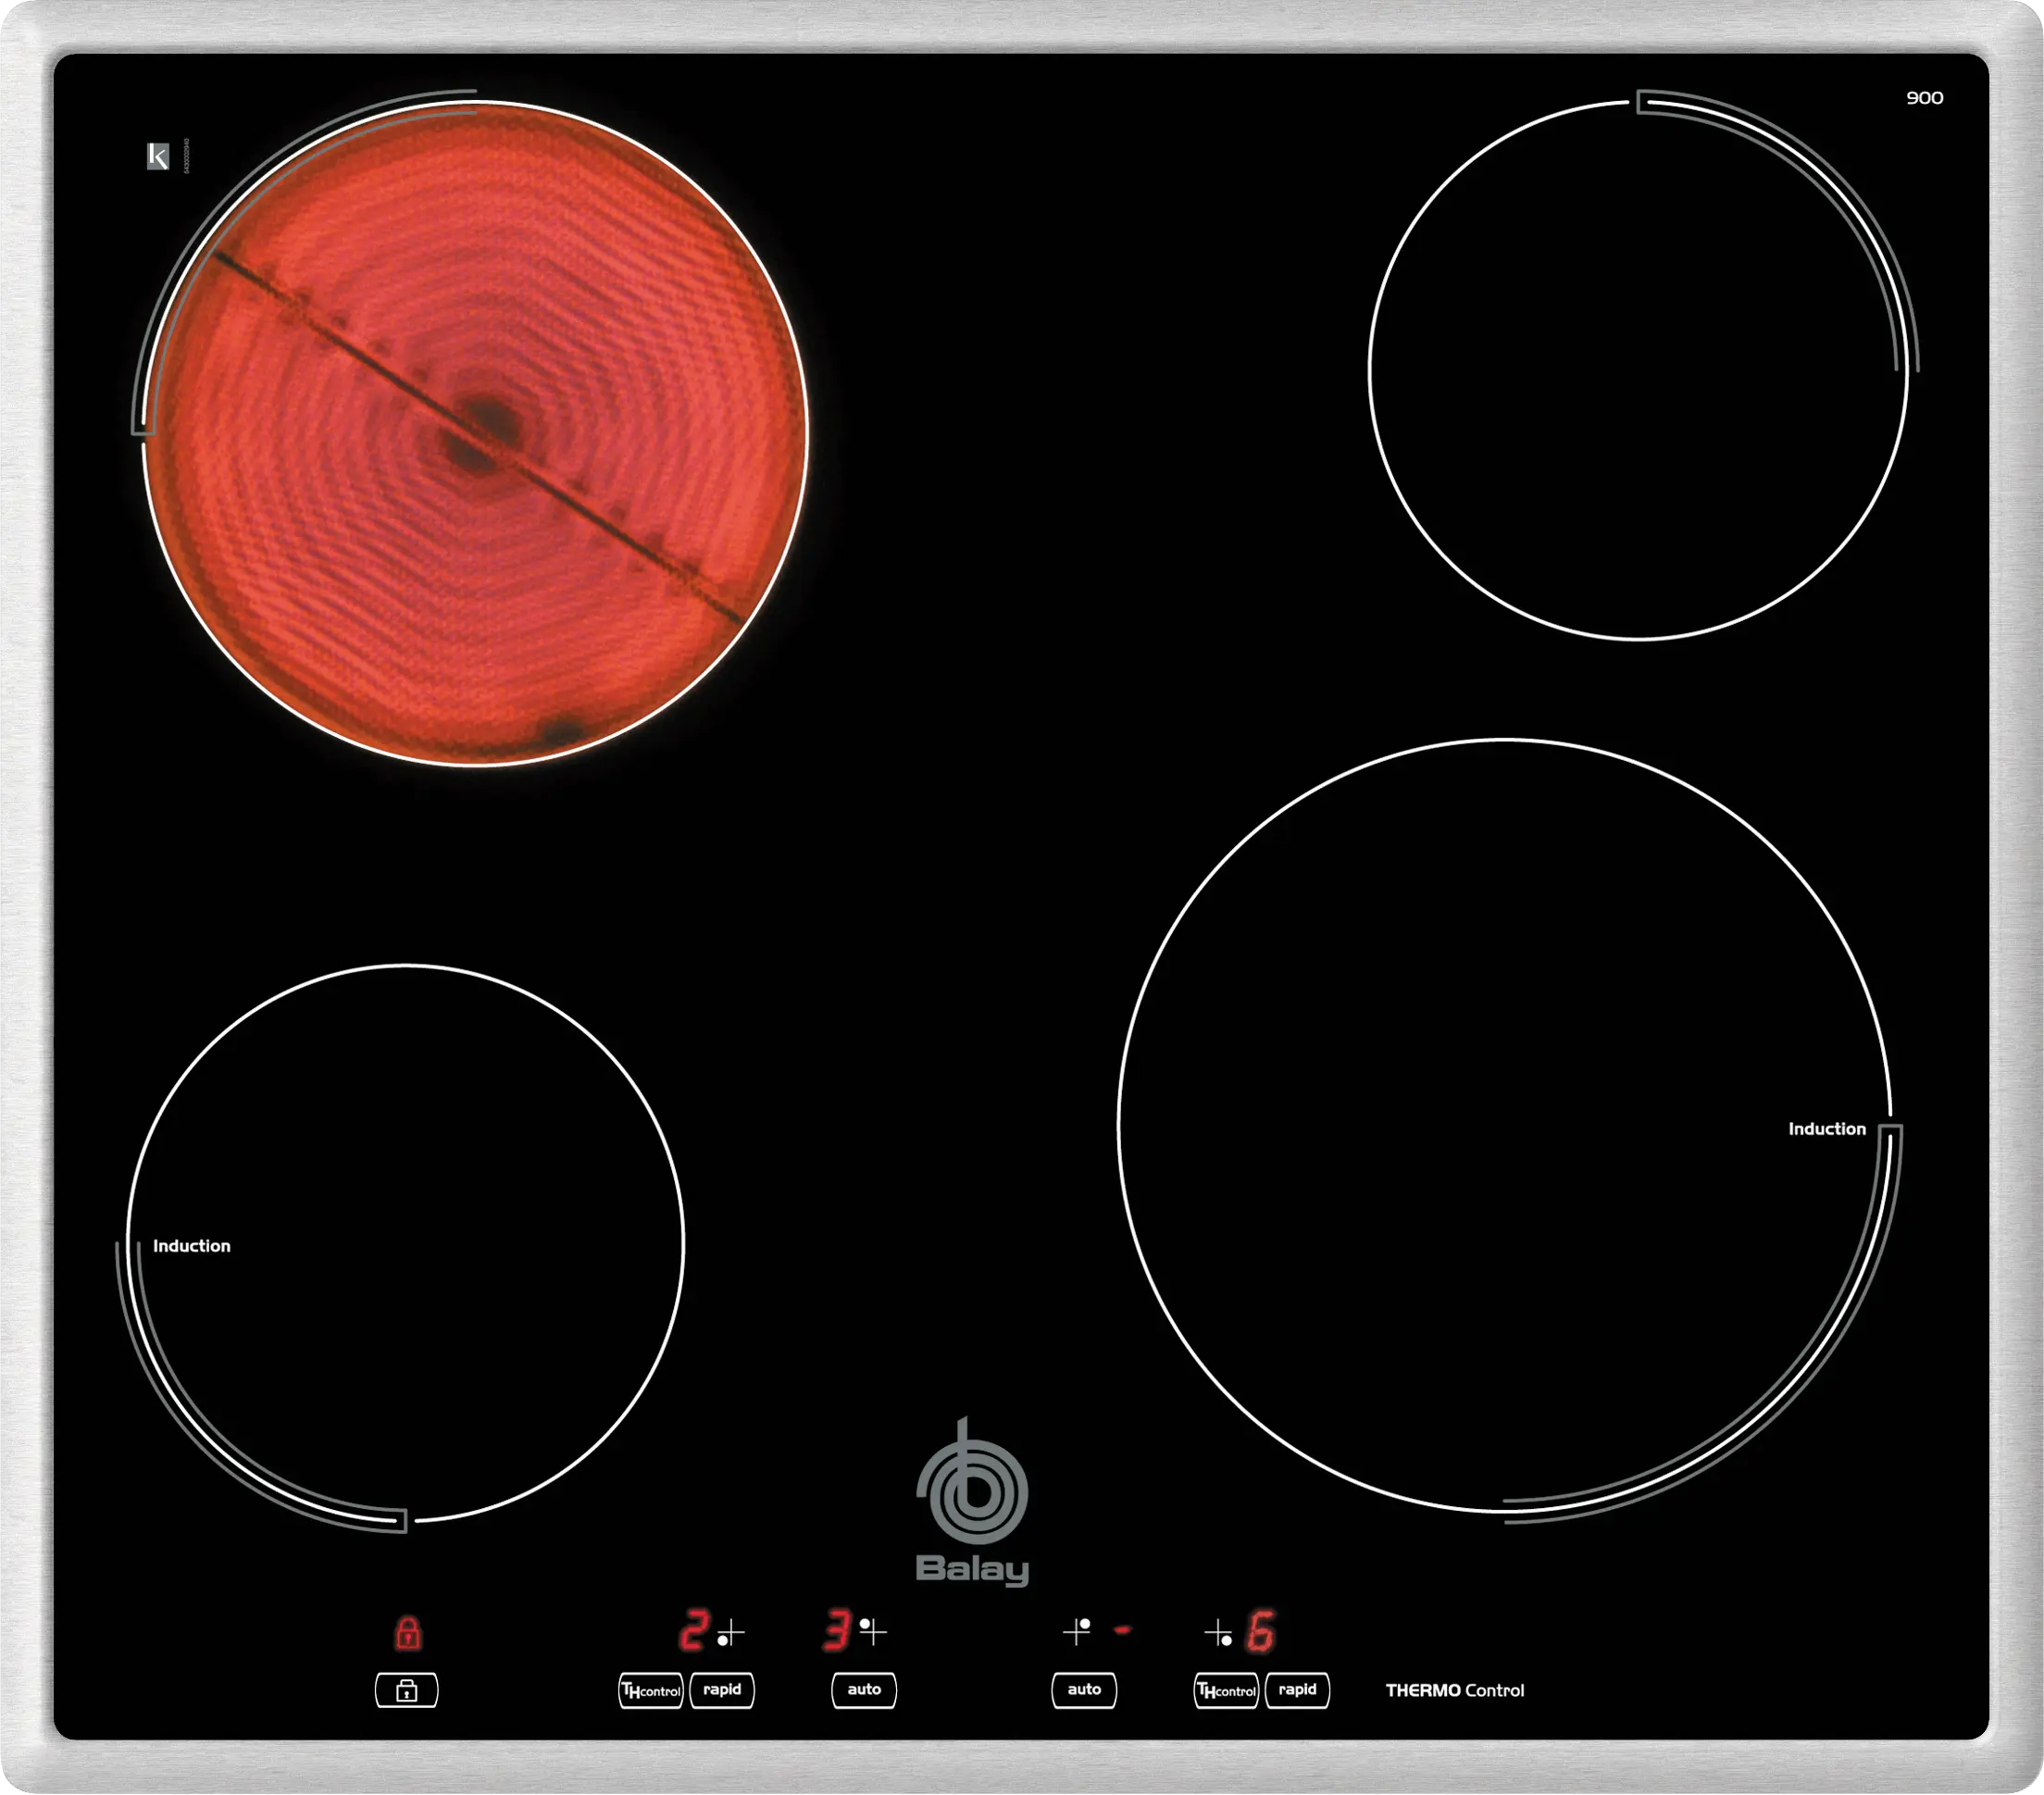Touch the K emblem in top-left corner
Viewport: 2044px width, 1795px height.
click(158, 156)
